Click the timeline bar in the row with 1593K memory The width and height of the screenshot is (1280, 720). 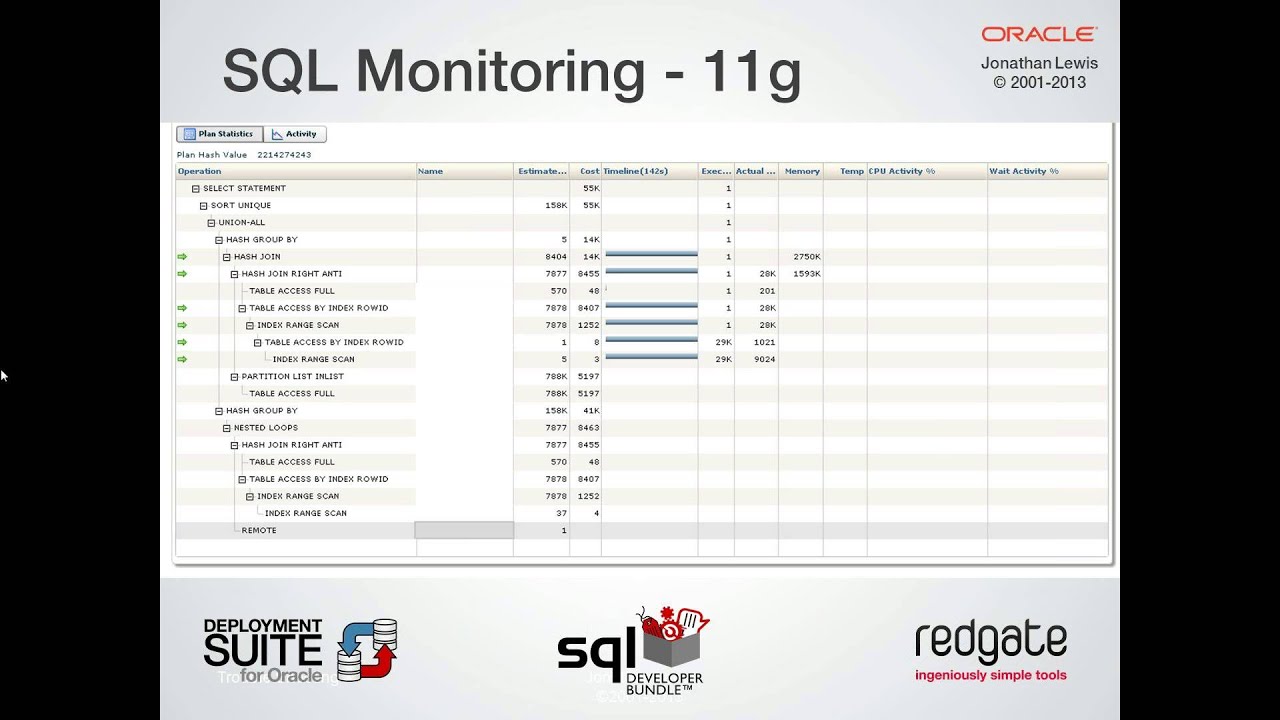pyautogui.click(x=651, y=271)
